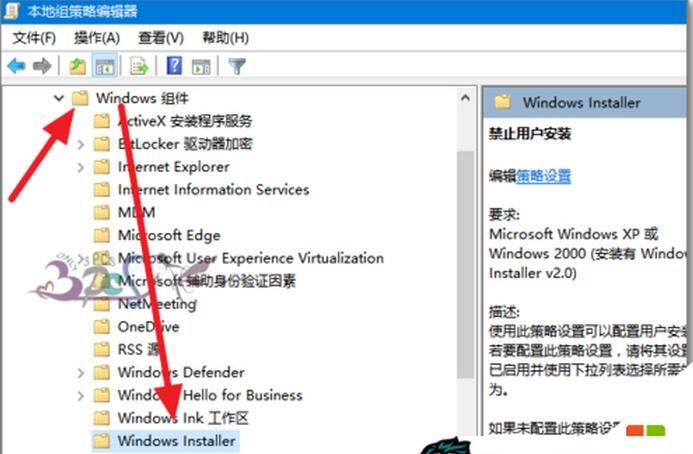Expand the Windows Defender folder node
Screen dimensions: 693x454
click(x=80, y=373)
